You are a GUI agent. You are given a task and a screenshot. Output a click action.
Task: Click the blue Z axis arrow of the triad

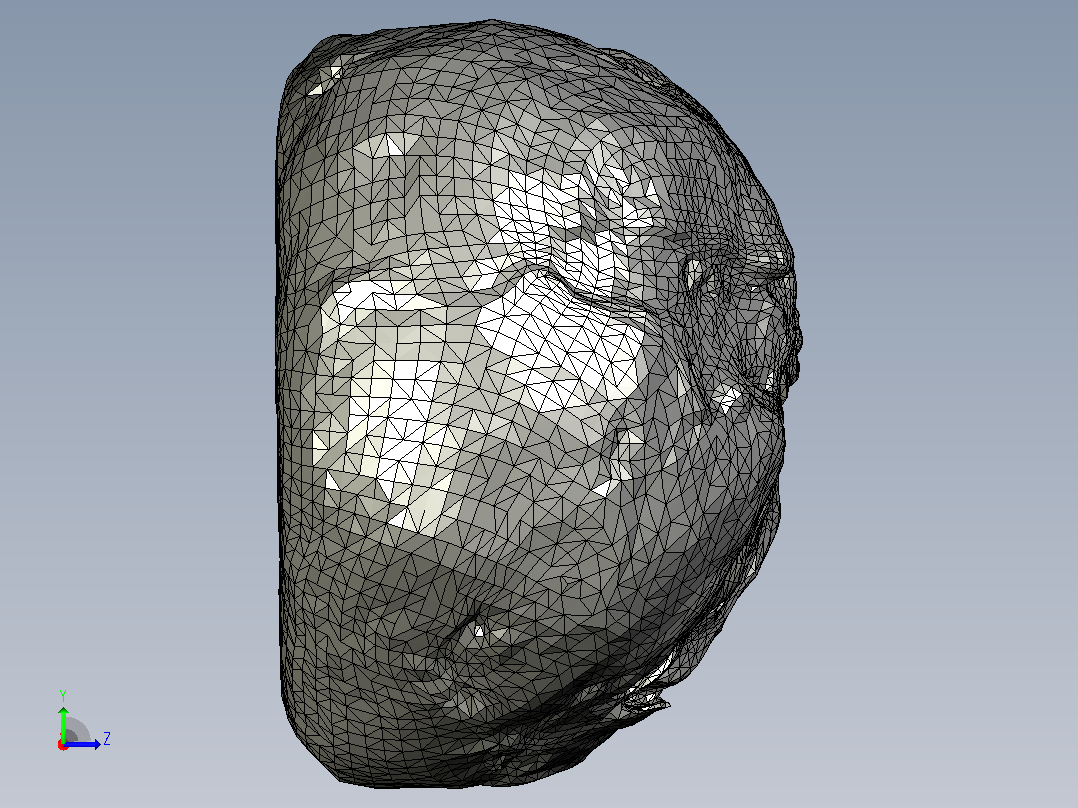click(x=82, y=744)
